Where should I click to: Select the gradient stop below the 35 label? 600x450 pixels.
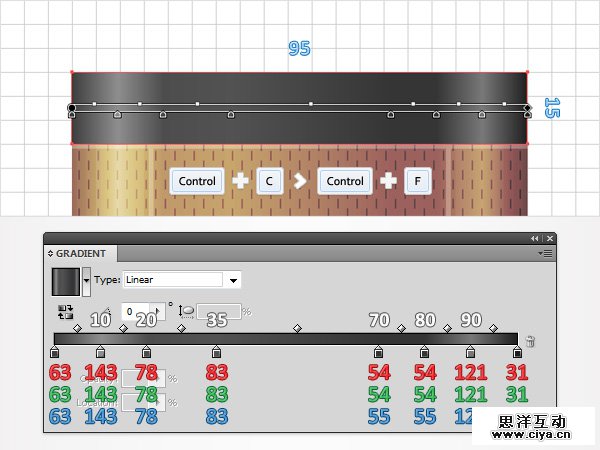[x=217, y=353]
